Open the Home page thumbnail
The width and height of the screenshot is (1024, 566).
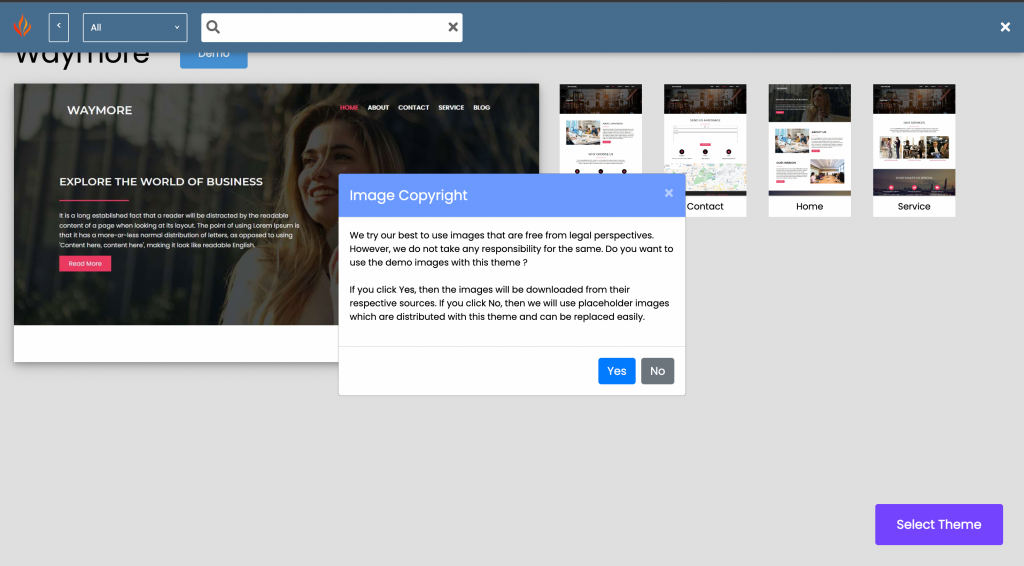coord(809,150)
